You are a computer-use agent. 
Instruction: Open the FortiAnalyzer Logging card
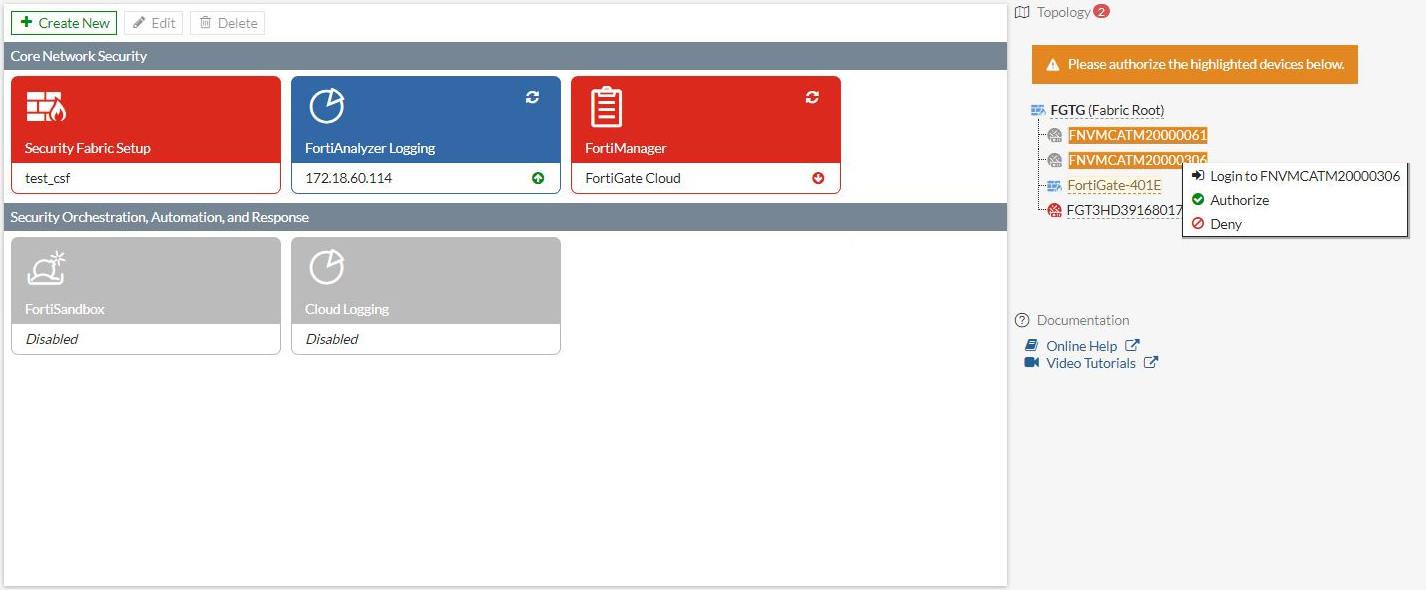tap(426, 135)
